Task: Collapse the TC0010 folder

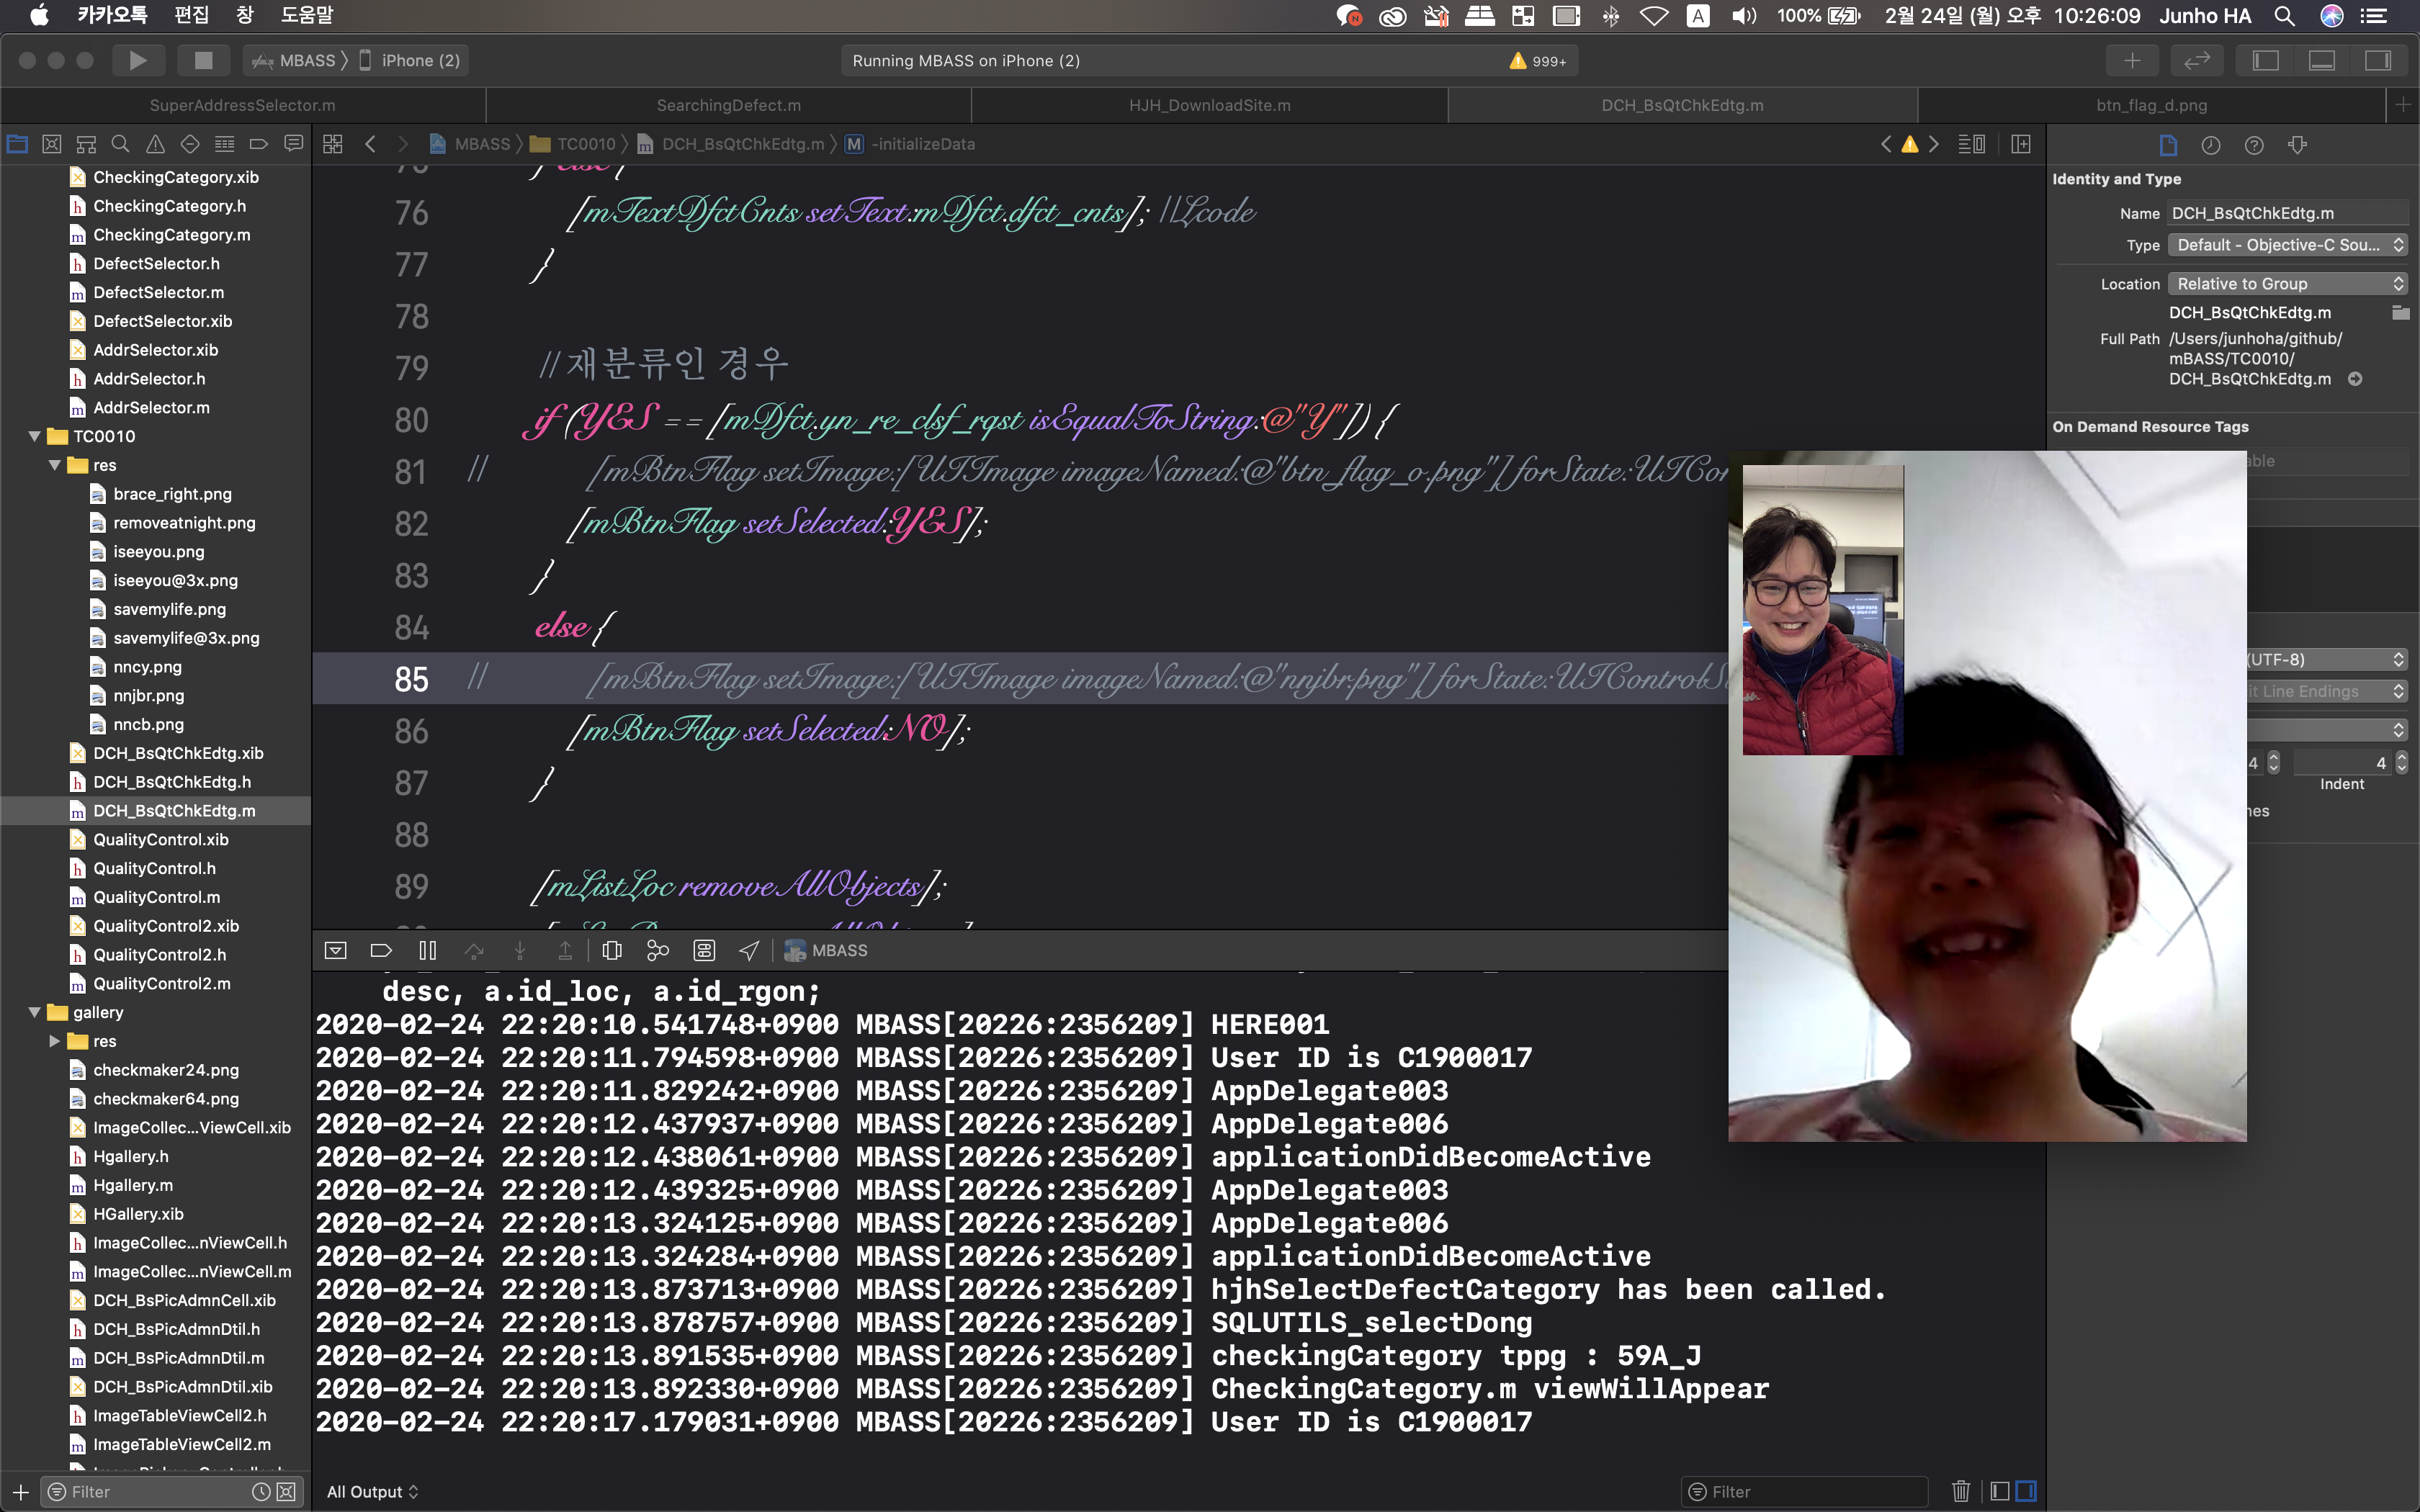Action: pyautogui.click(x=35, y=436)
